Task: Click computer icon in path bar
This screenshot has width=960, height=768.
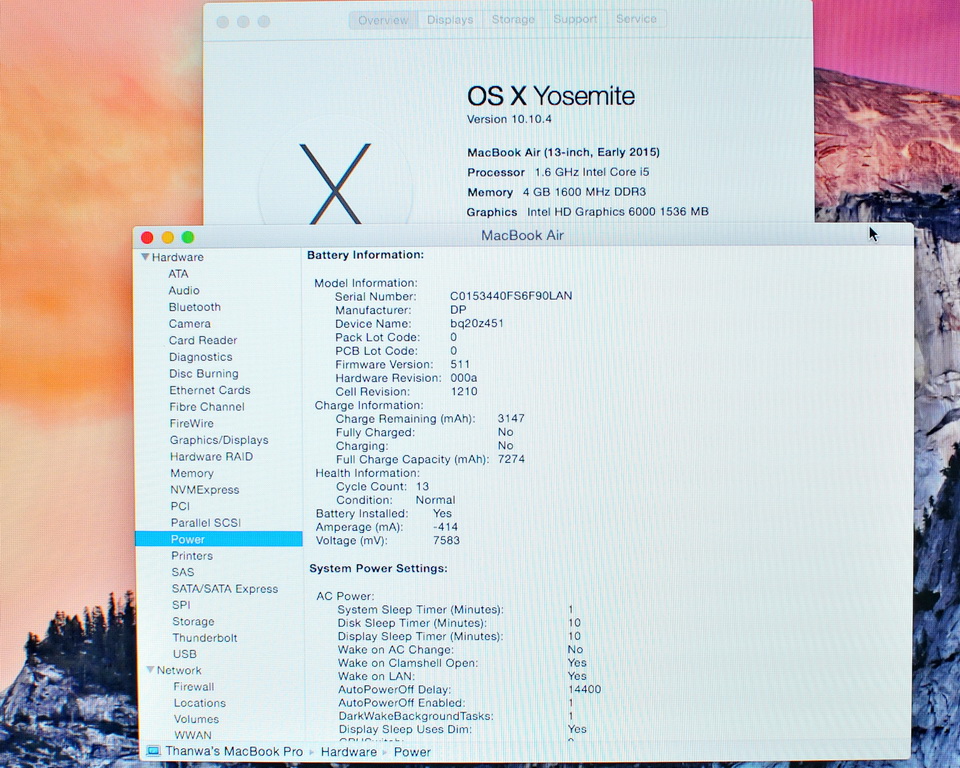Action: pos(153,751)
